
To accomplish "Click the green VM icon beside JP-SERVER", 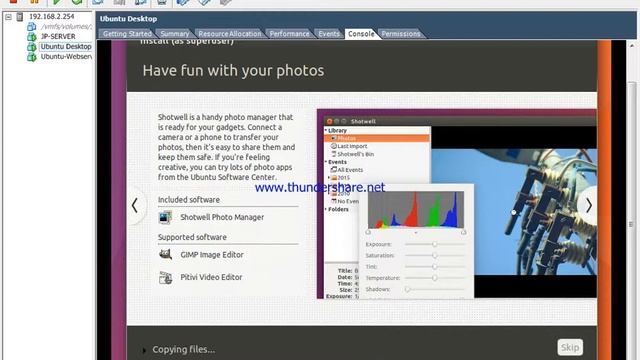I will pos(31,37).
